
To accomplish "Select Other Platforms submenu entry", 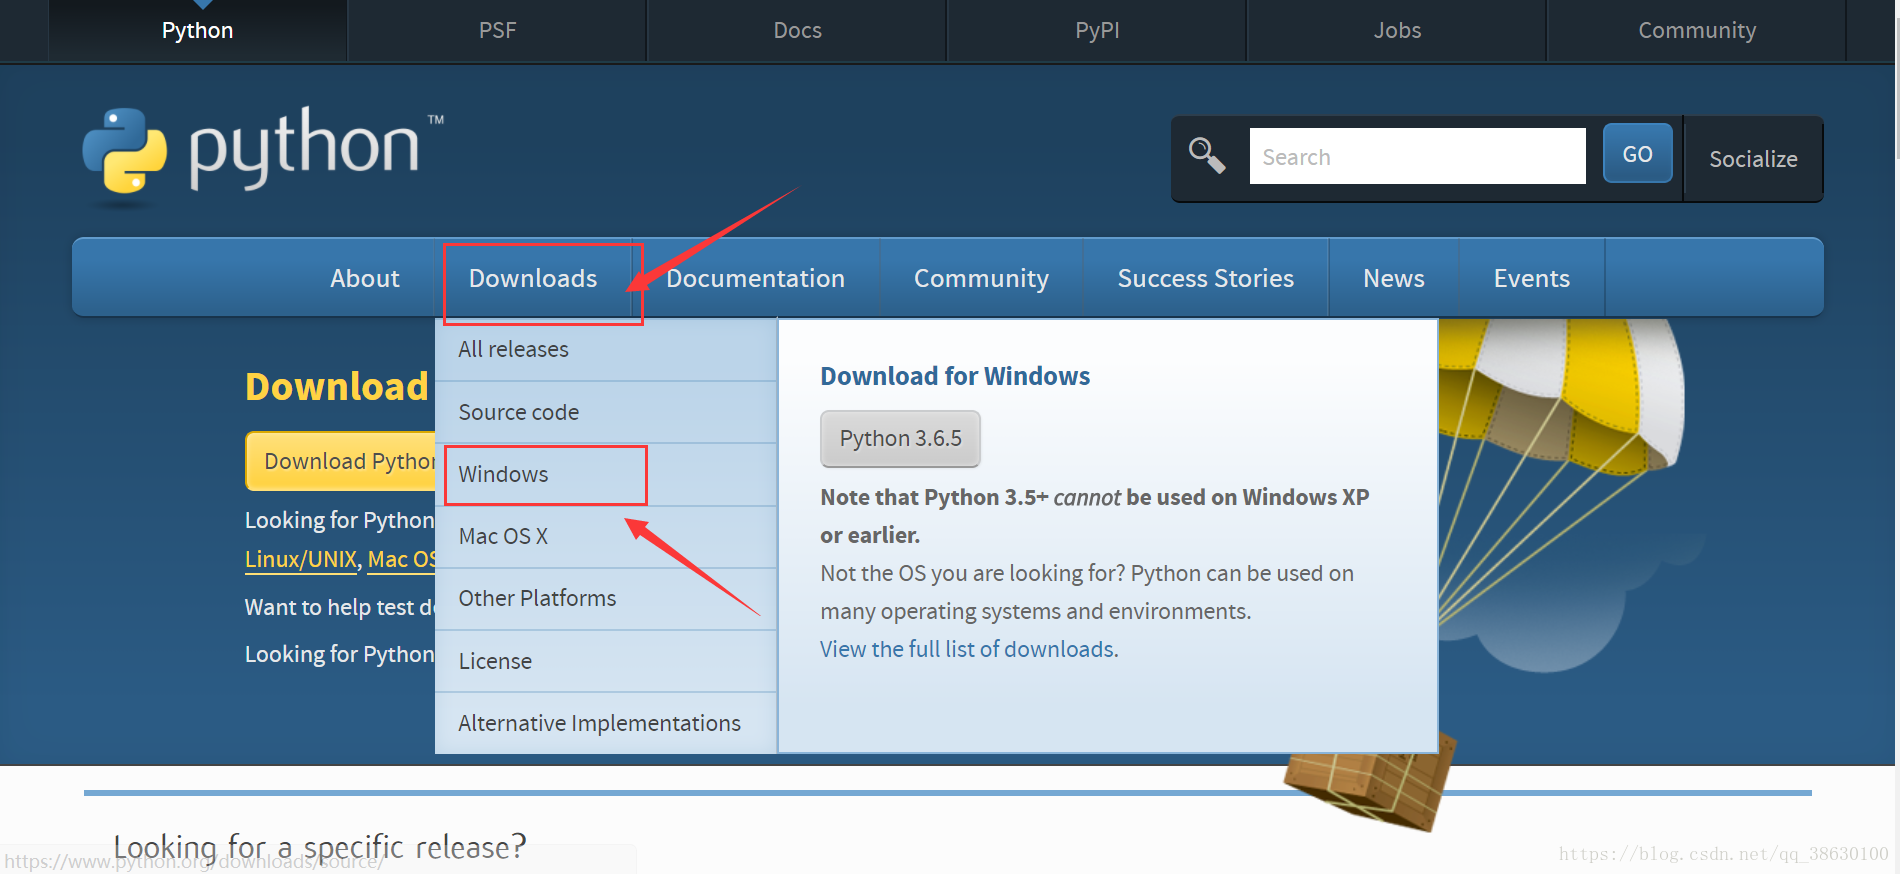I will coord(606,598).
